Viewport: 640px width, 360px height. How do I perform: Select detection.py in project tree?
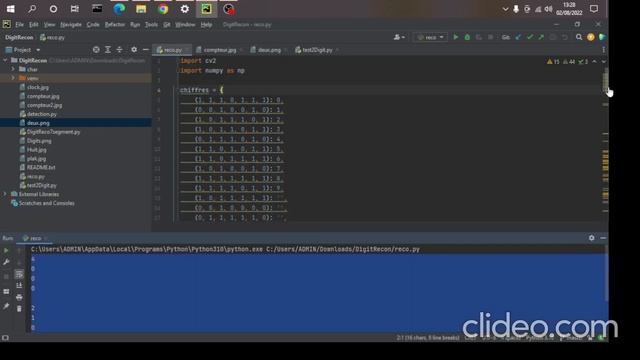pos(42,114)
